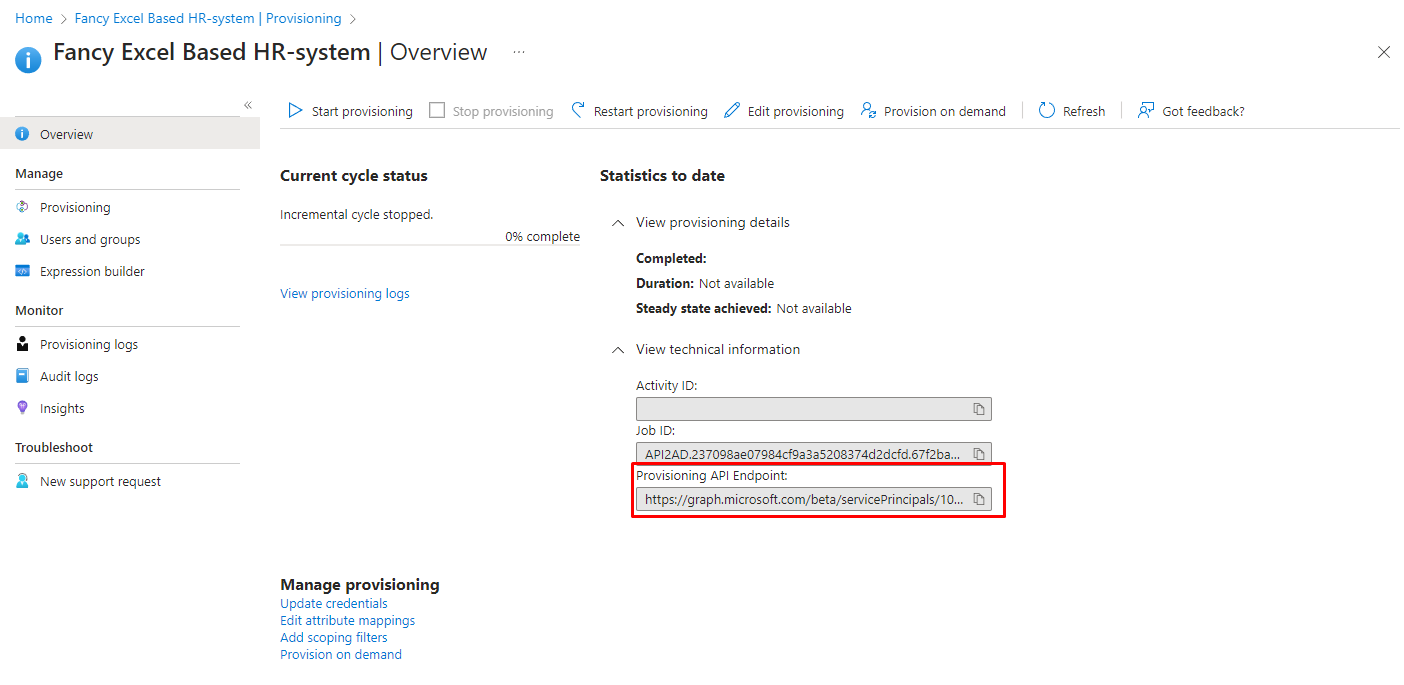The height and width of the screenshot is (685, 1404).
Task: Collapse View provisioning details section
Action: 619,223
